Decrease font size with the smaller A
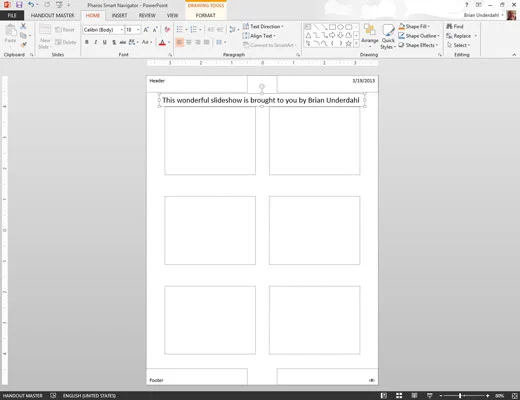 pyautogui.click(x=155, y=30)
